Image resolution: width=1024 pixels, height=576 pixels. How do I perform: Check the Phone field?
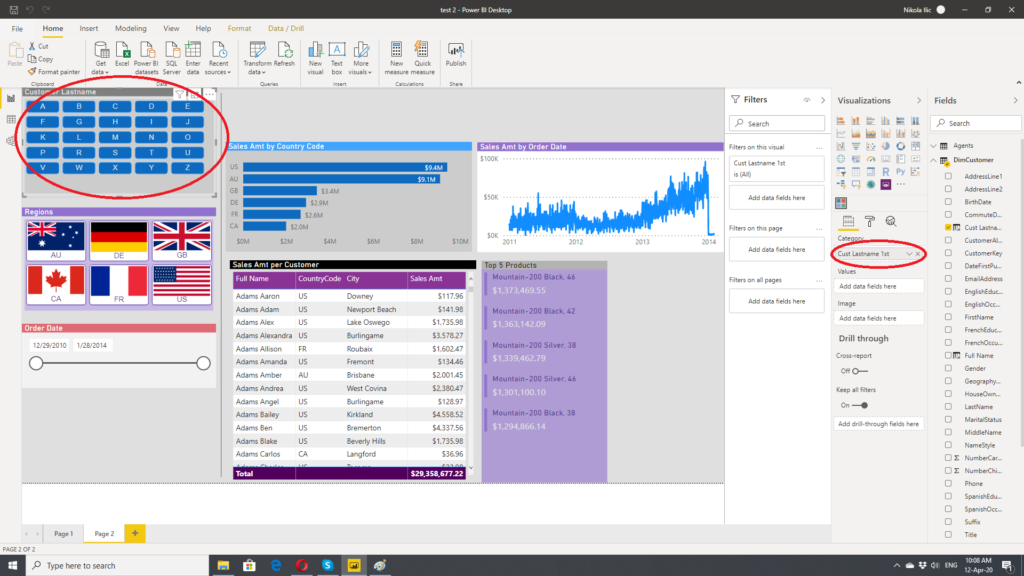(x=948, y=483)
